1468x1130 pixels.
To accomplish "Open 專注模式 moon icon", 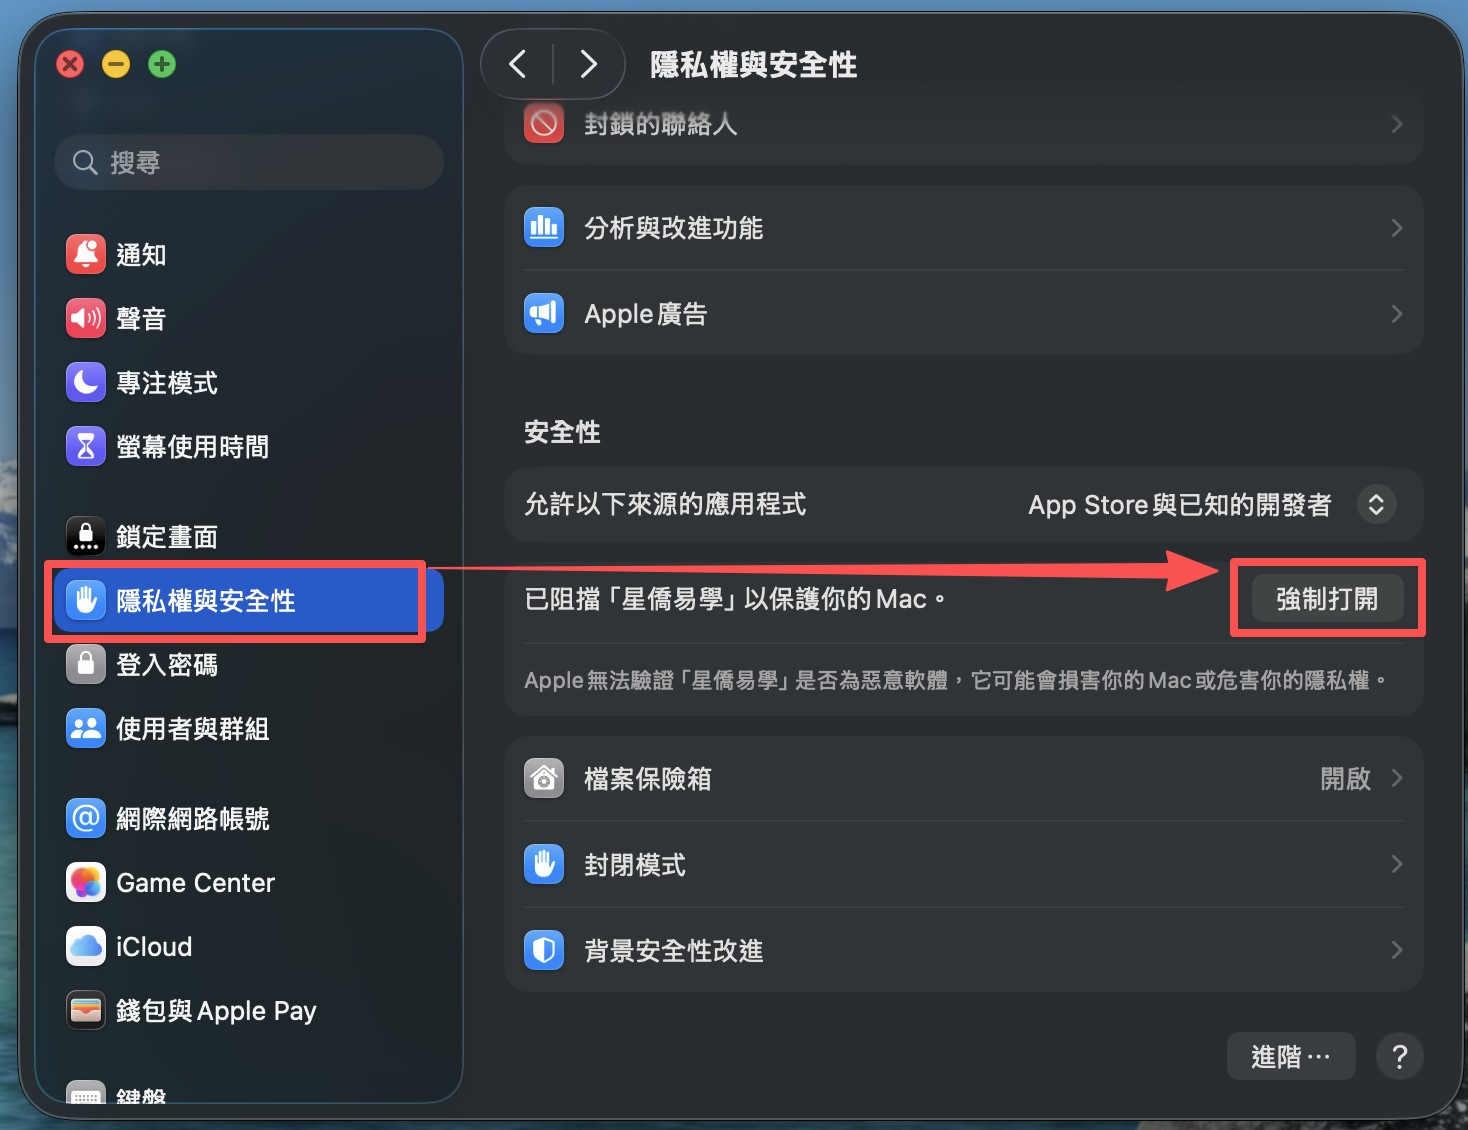I will [86, 382].
